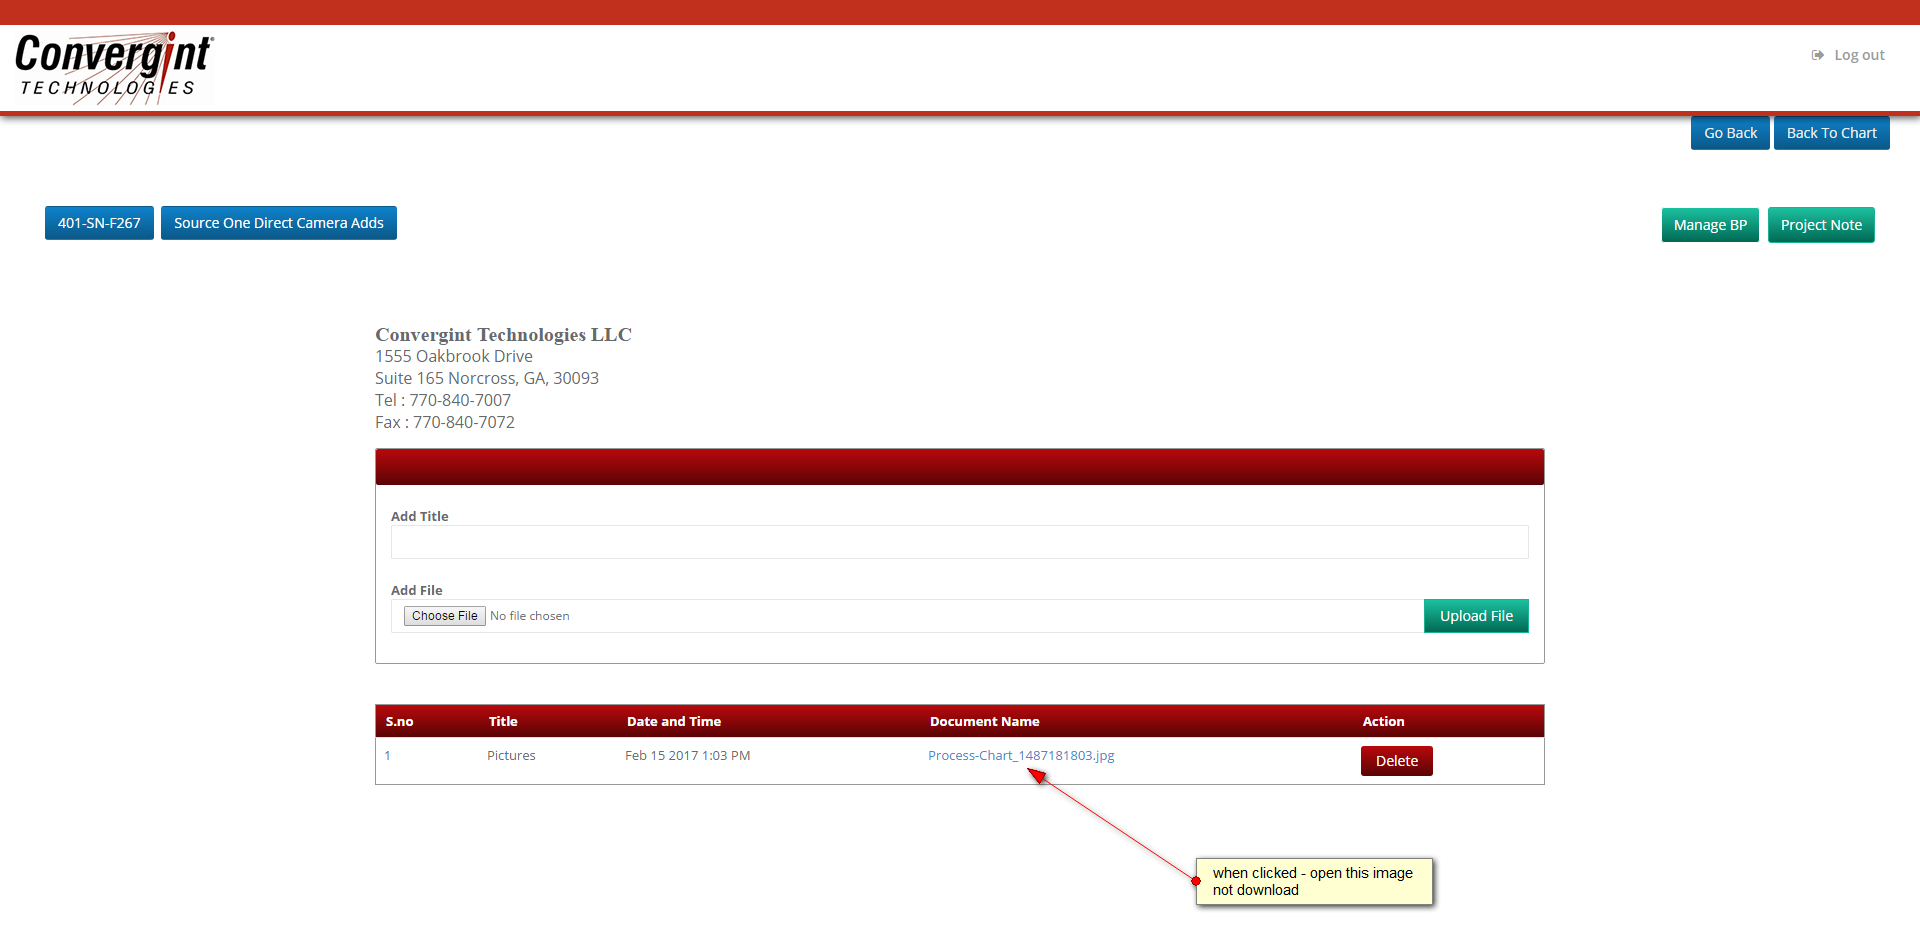Click the Go Back button
The image size is (1920, 950).
click(1730, 133)
